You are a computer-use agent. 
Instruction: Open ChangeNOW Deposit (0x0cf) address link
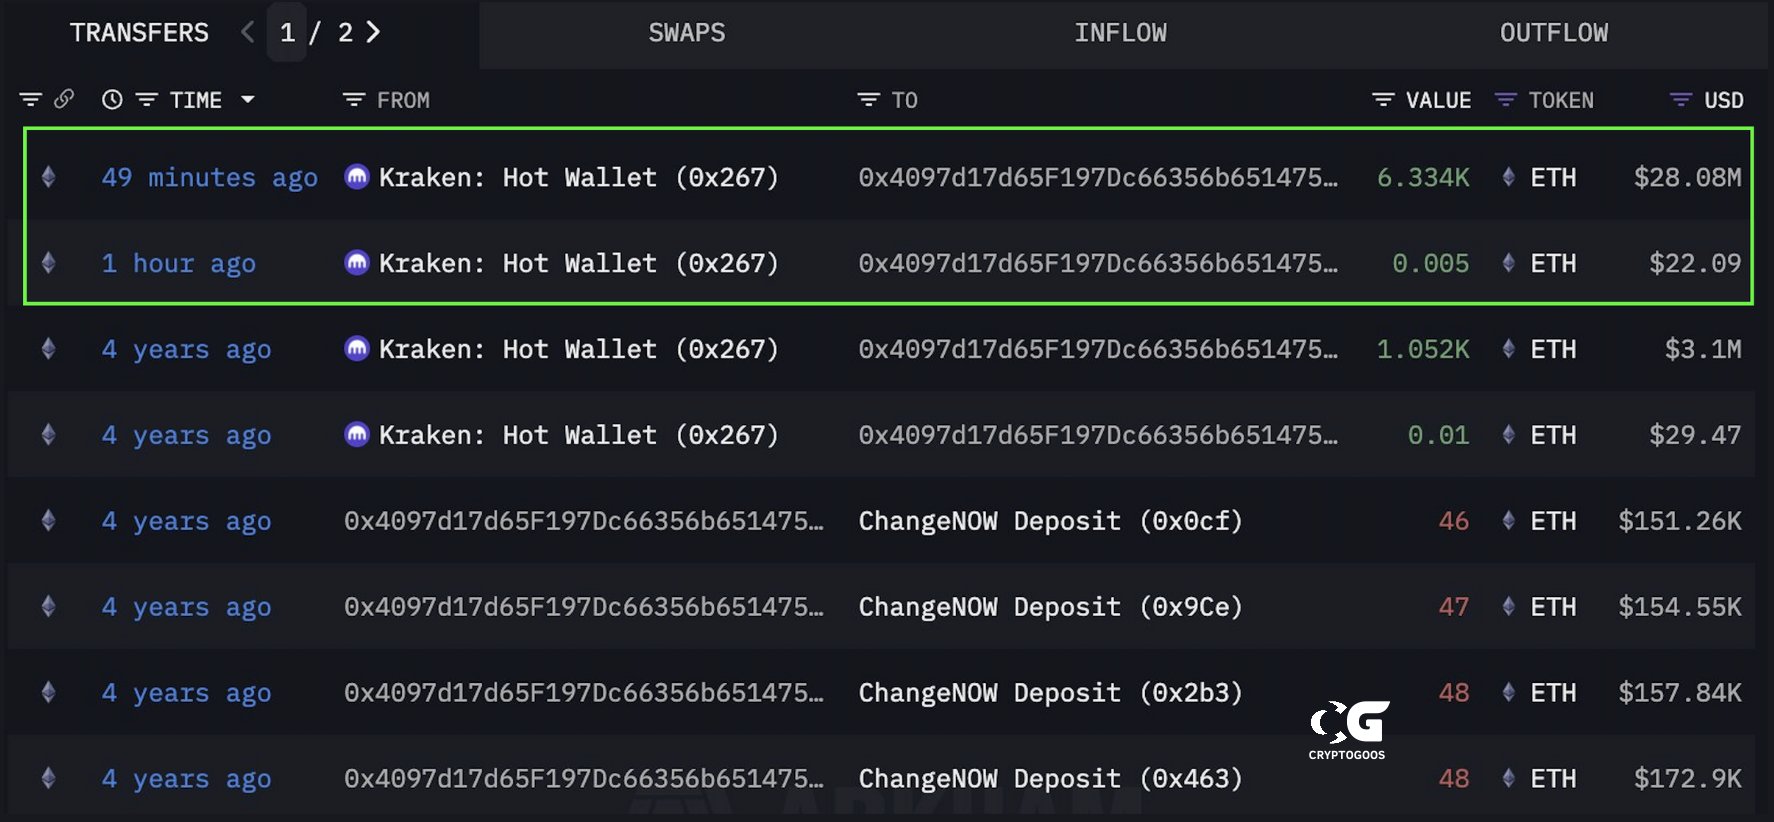[1050, 521]
